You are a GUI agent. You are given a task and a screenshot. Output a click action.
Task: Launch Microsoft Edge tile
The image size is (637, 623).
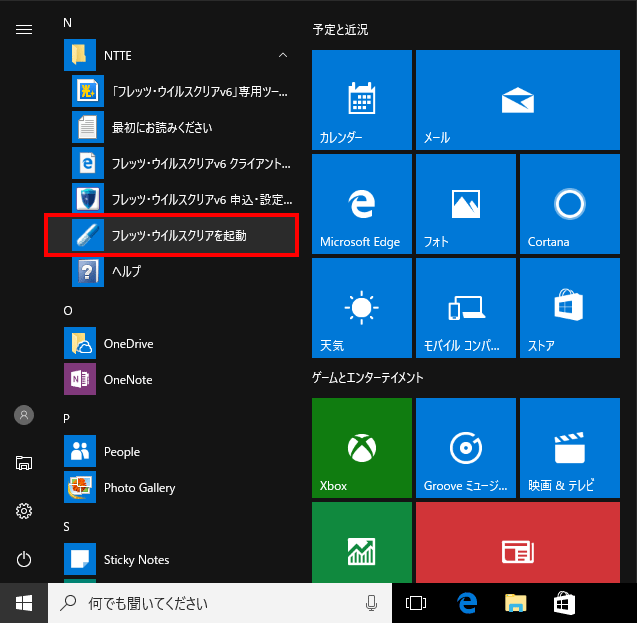[x=361, y=203]
